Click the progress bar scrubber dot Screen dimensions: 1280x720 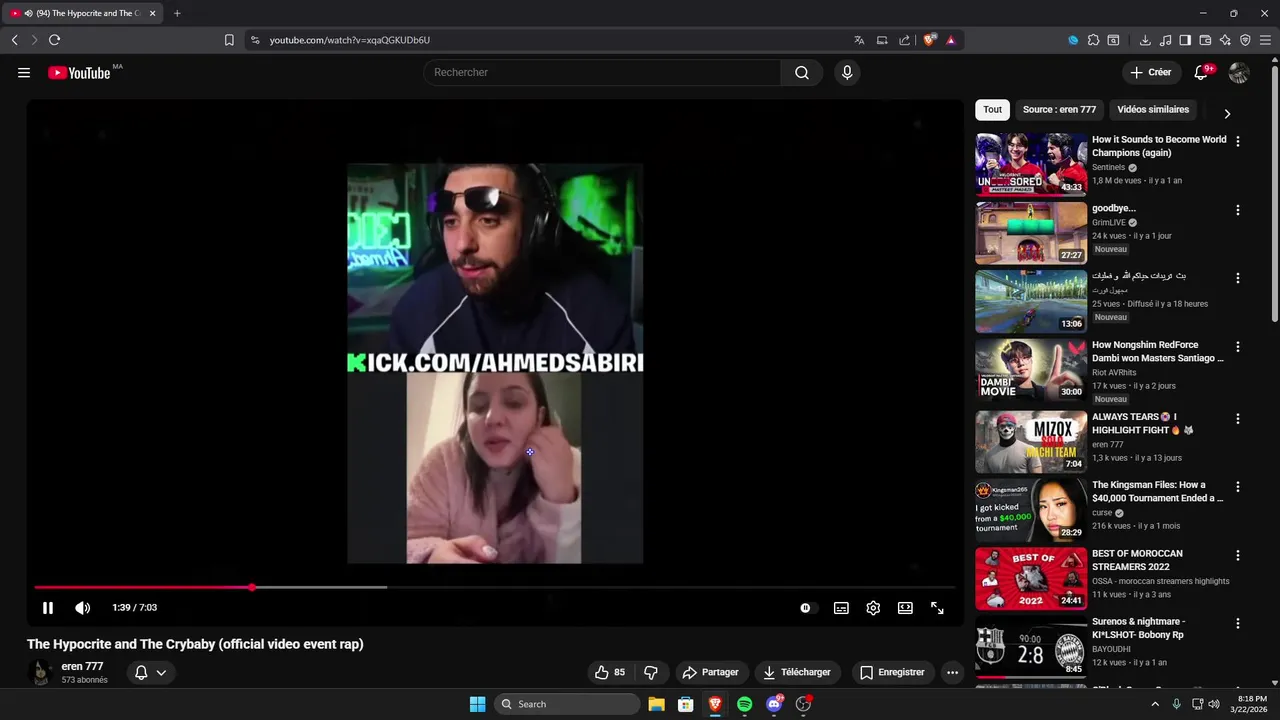click(x=252, y=587)
